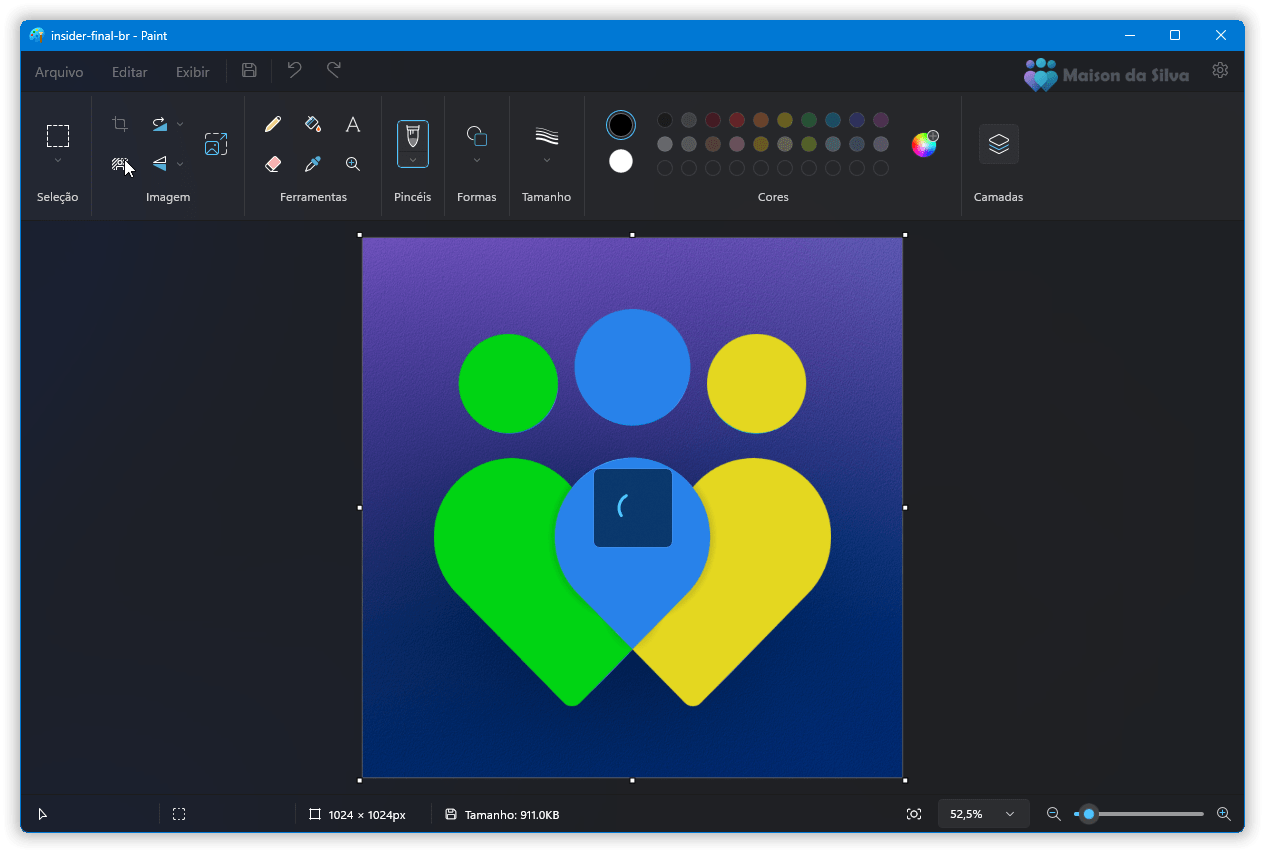Image resolution: width=1265 pixels, height=853 pixels.
Task: Select the Fill with color bucket tool
Action: [x=312, y=124]
